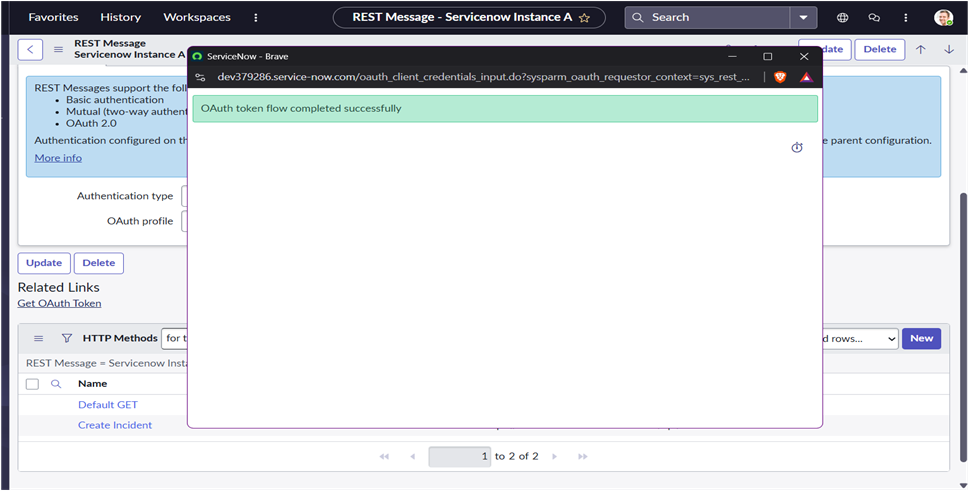
Task: Click the Get OAuth Token related link
Action: (x=59, y=303)
